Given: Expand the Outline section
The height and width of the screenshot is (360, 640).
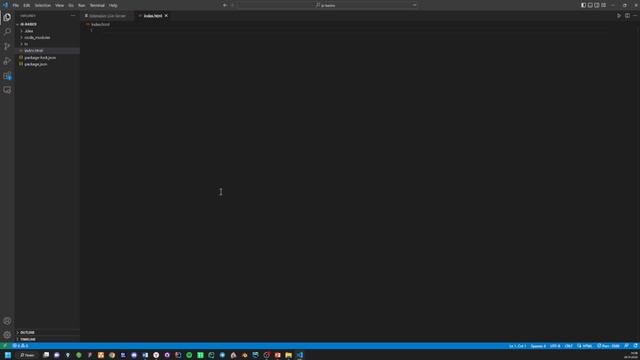Looking at the screenshot, I should pos(47,333).
